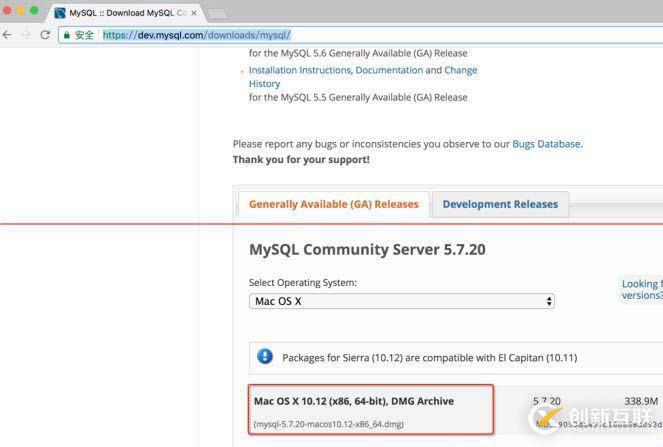Click the green secure lock icon
The width and height of the screenshot is (663, 447).
(66, 35)
